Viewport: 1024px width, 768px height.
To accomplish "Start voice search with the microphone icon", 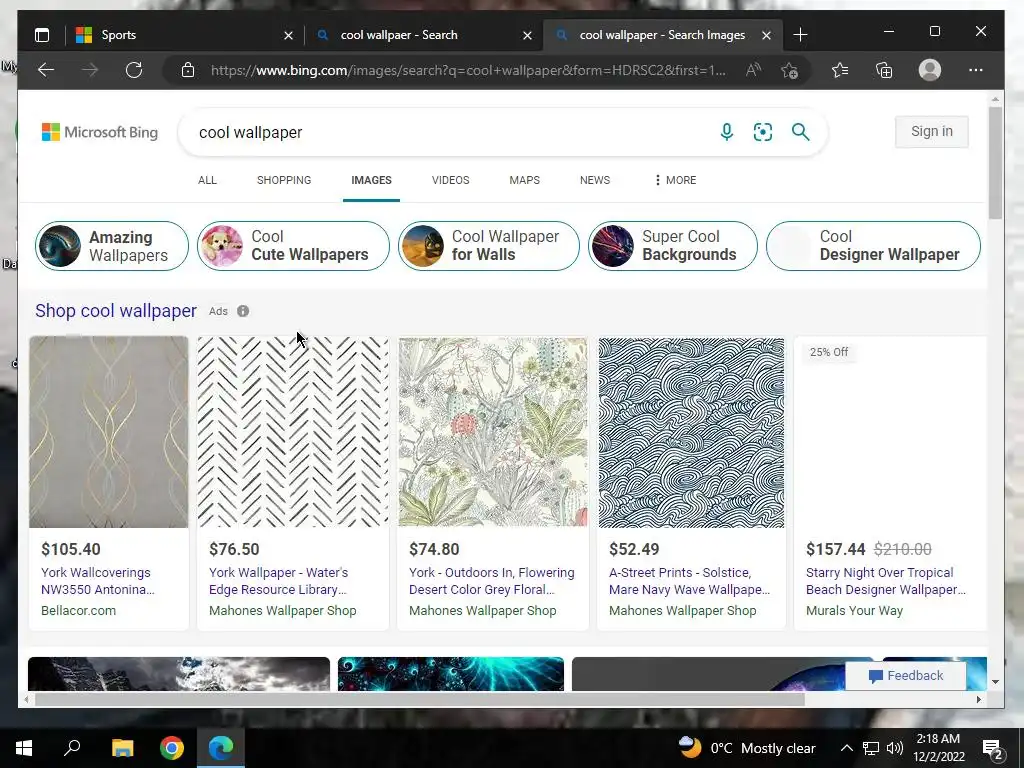I will (726, 132).
